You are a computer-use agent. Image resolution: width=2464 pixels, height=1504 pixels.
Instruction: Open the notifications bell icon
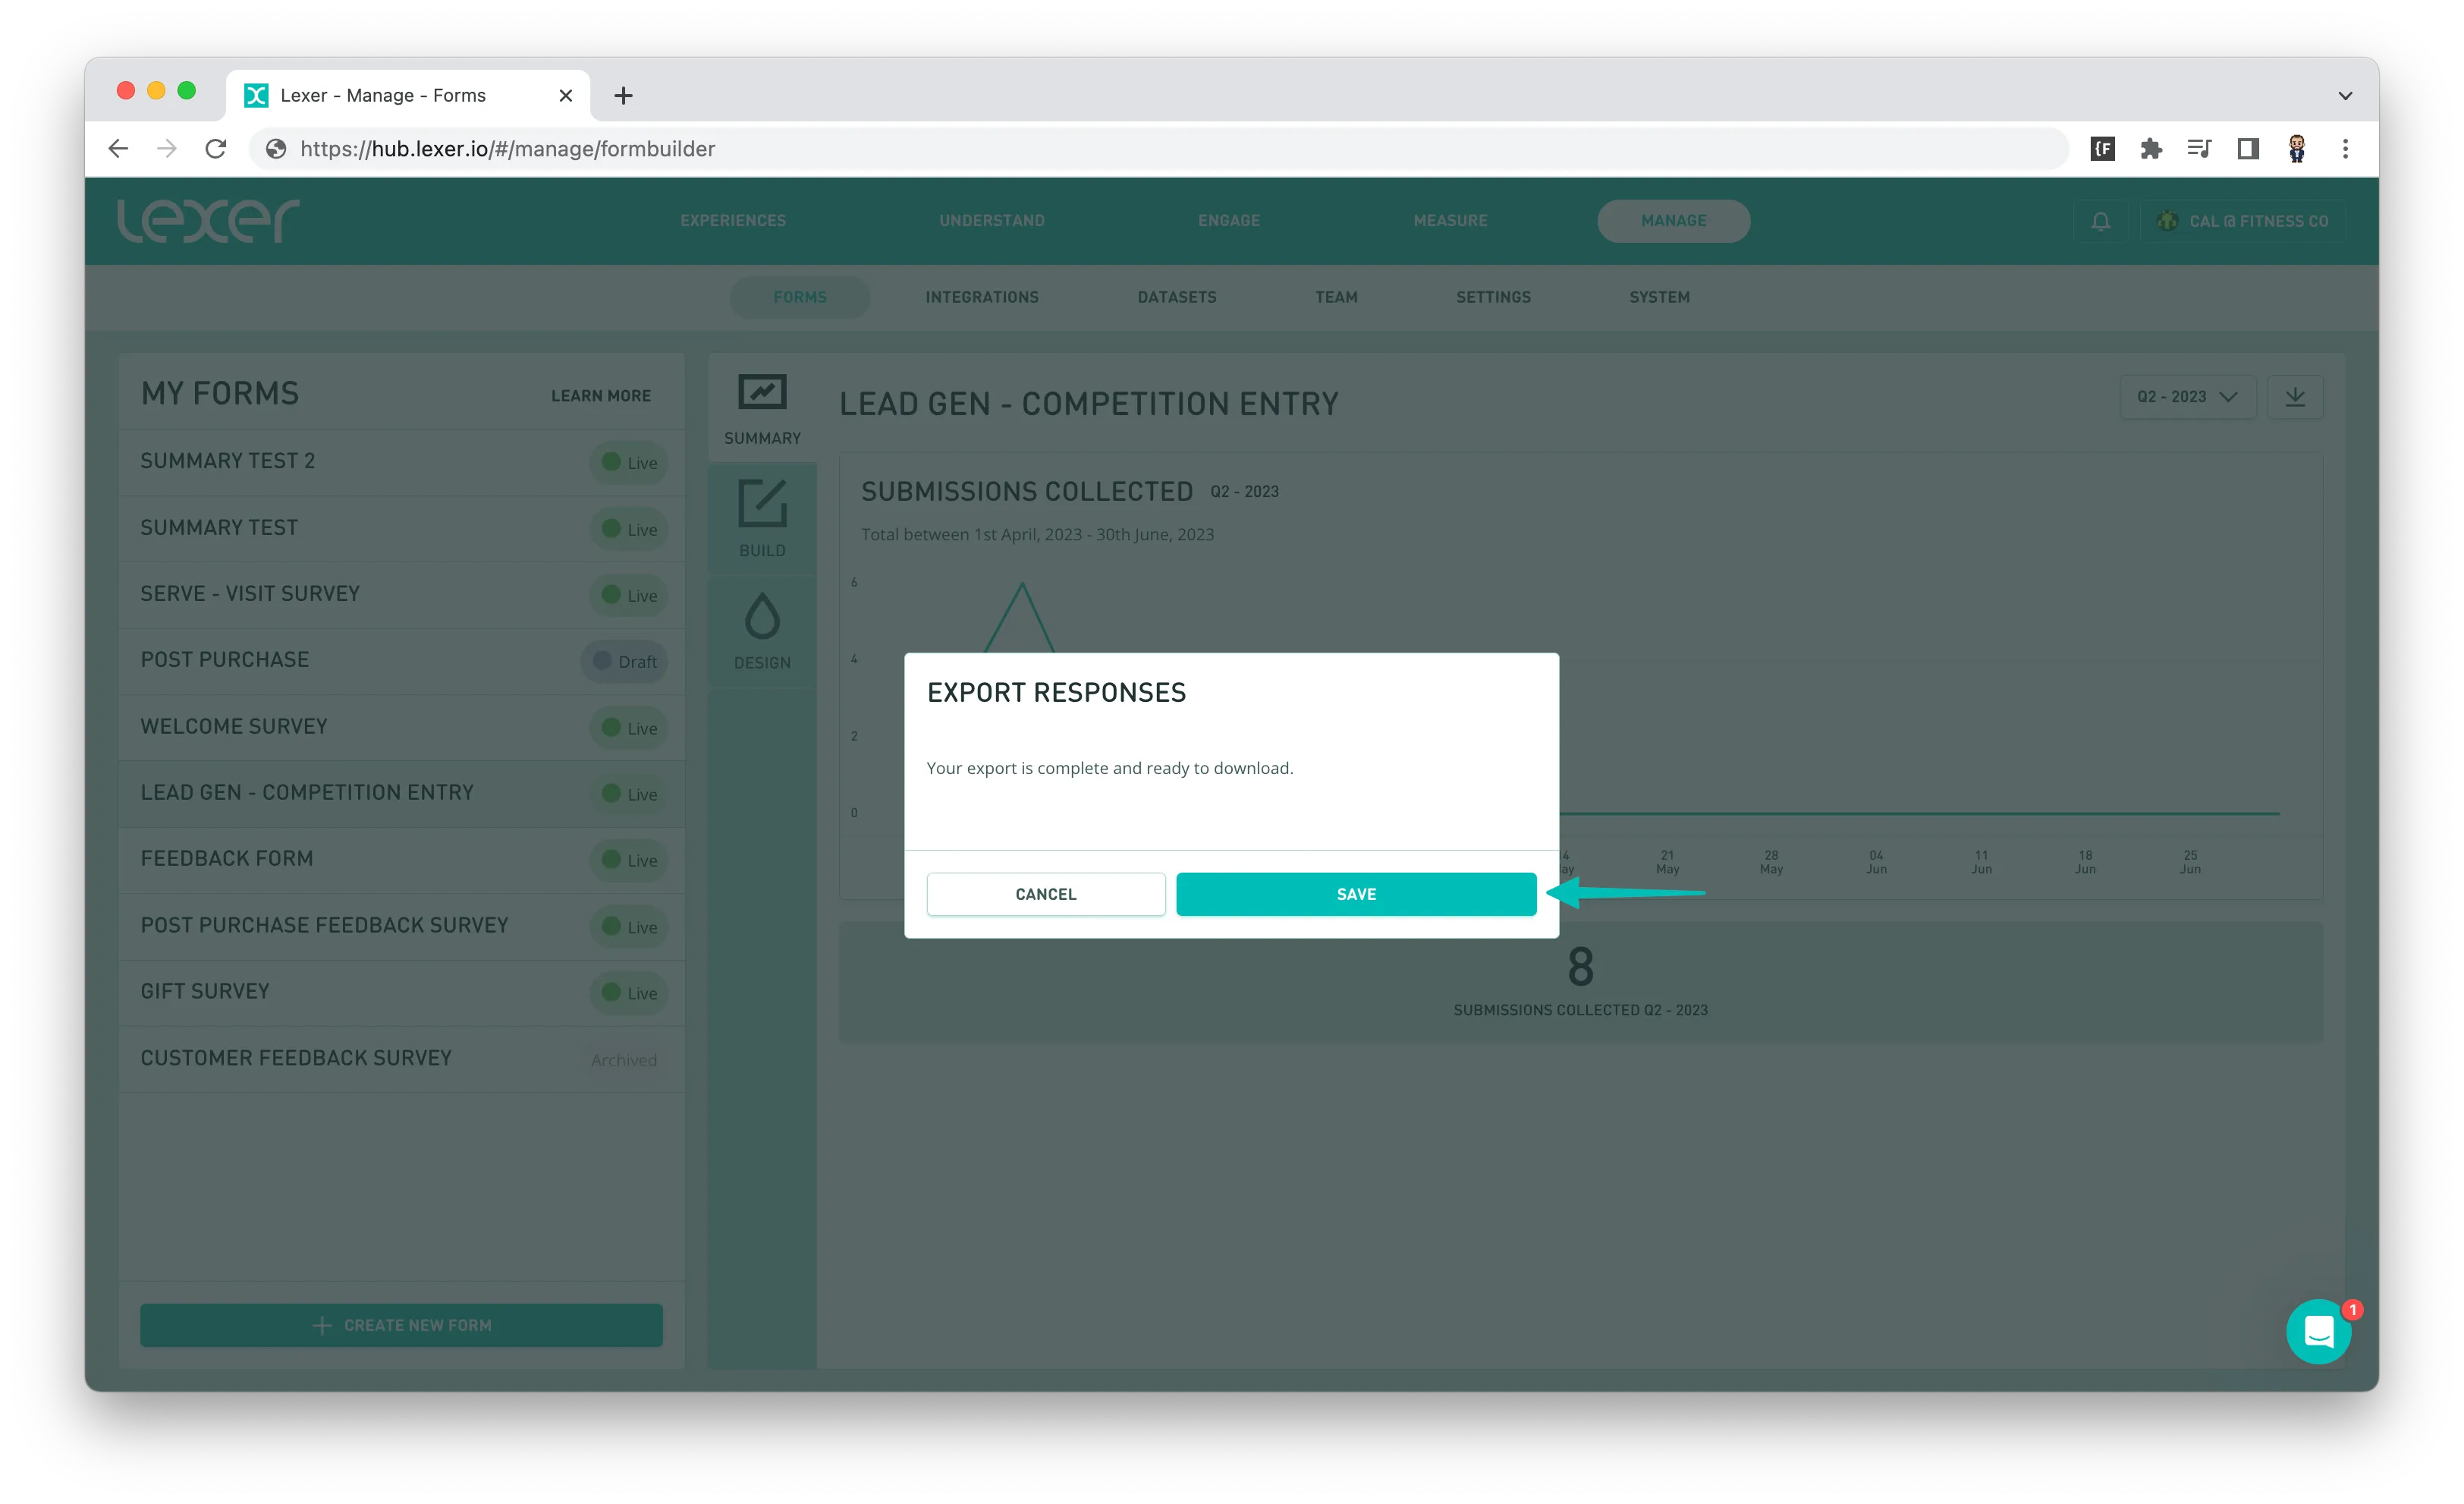(2100, 221)
